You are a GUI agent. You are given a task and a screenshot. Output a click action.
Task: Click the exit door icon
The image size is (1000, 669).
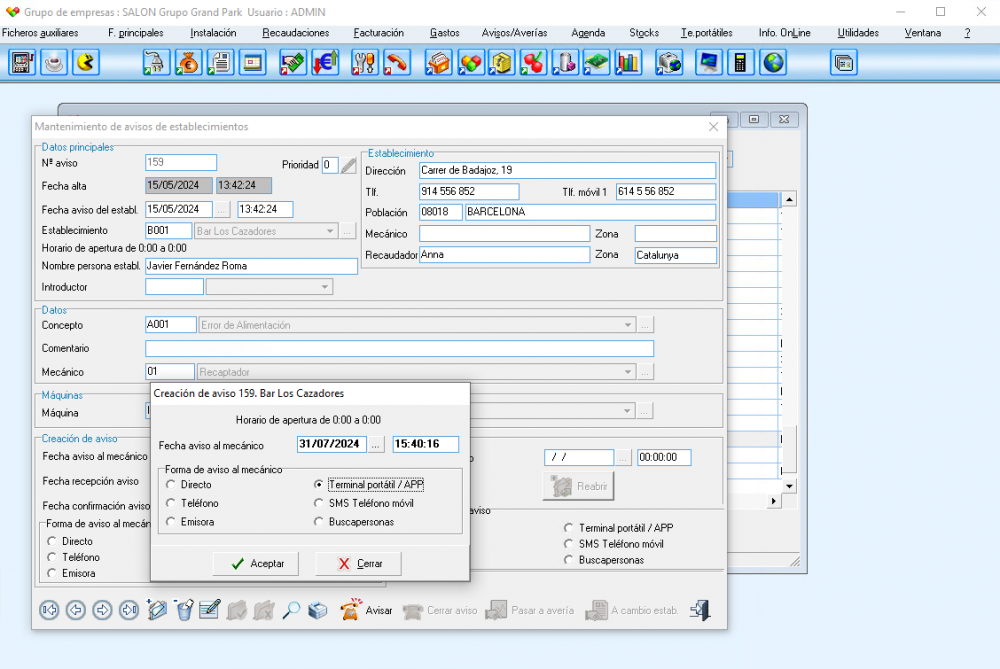click(x=700, y=610)
